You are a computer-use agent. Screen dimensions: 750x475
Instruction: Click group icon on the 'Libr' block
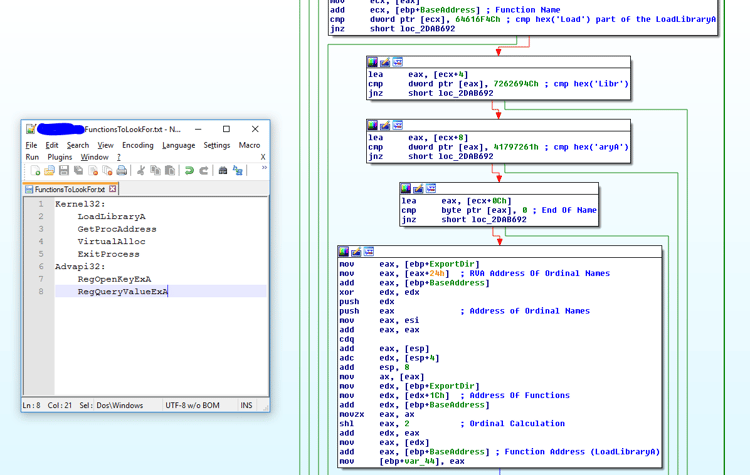[x=397, y=62]
